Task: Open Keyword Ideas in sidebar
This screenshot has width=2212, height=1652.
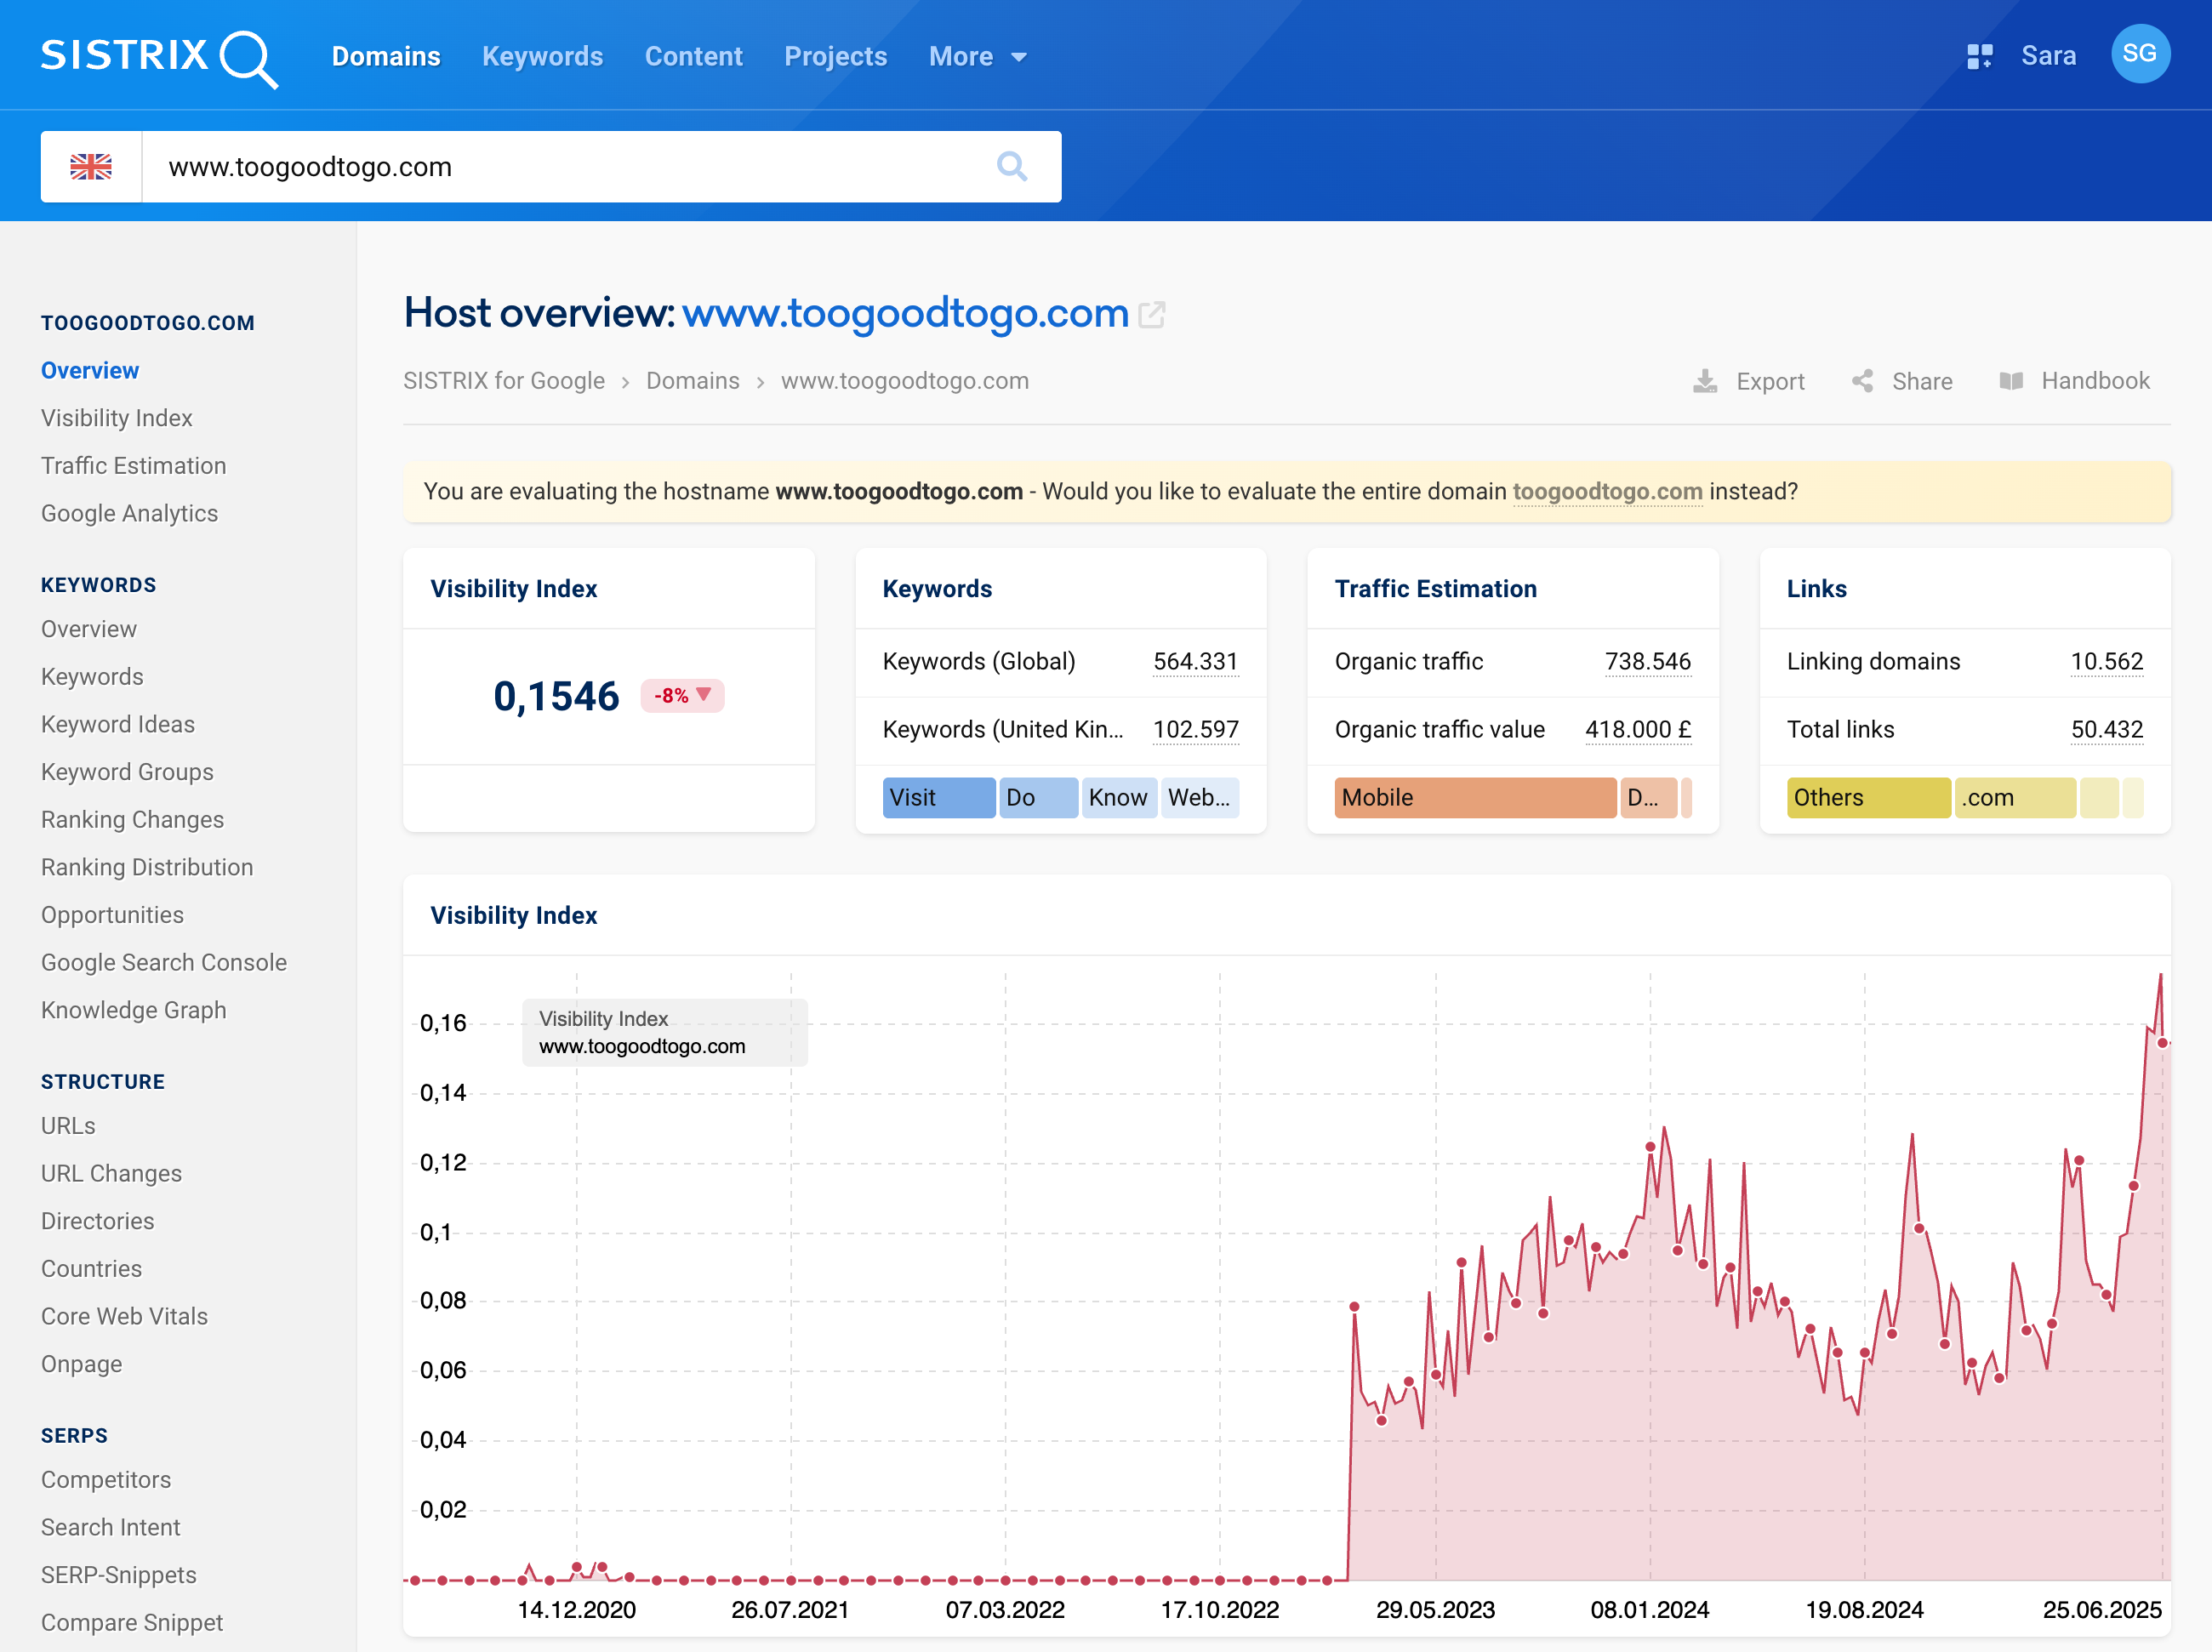Action: tap(118, 724)
